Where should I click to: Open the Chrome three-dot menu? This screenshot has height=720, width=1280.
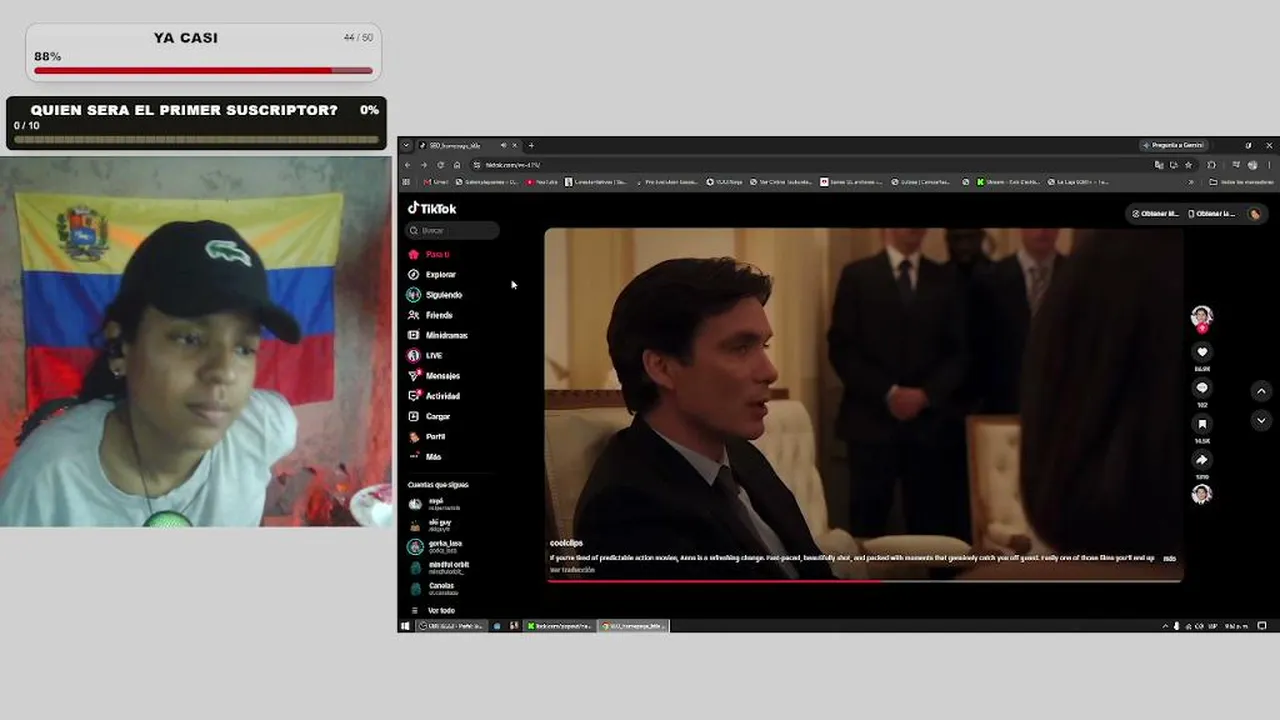[1269, 165]
